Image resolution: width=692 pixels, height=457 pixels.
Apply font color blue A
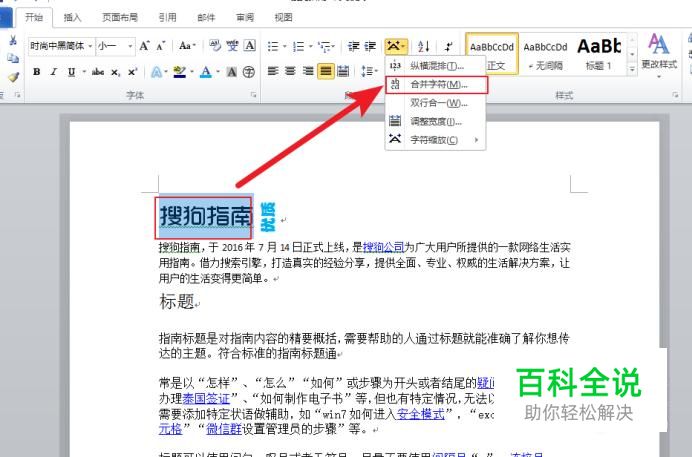point(206,72)
